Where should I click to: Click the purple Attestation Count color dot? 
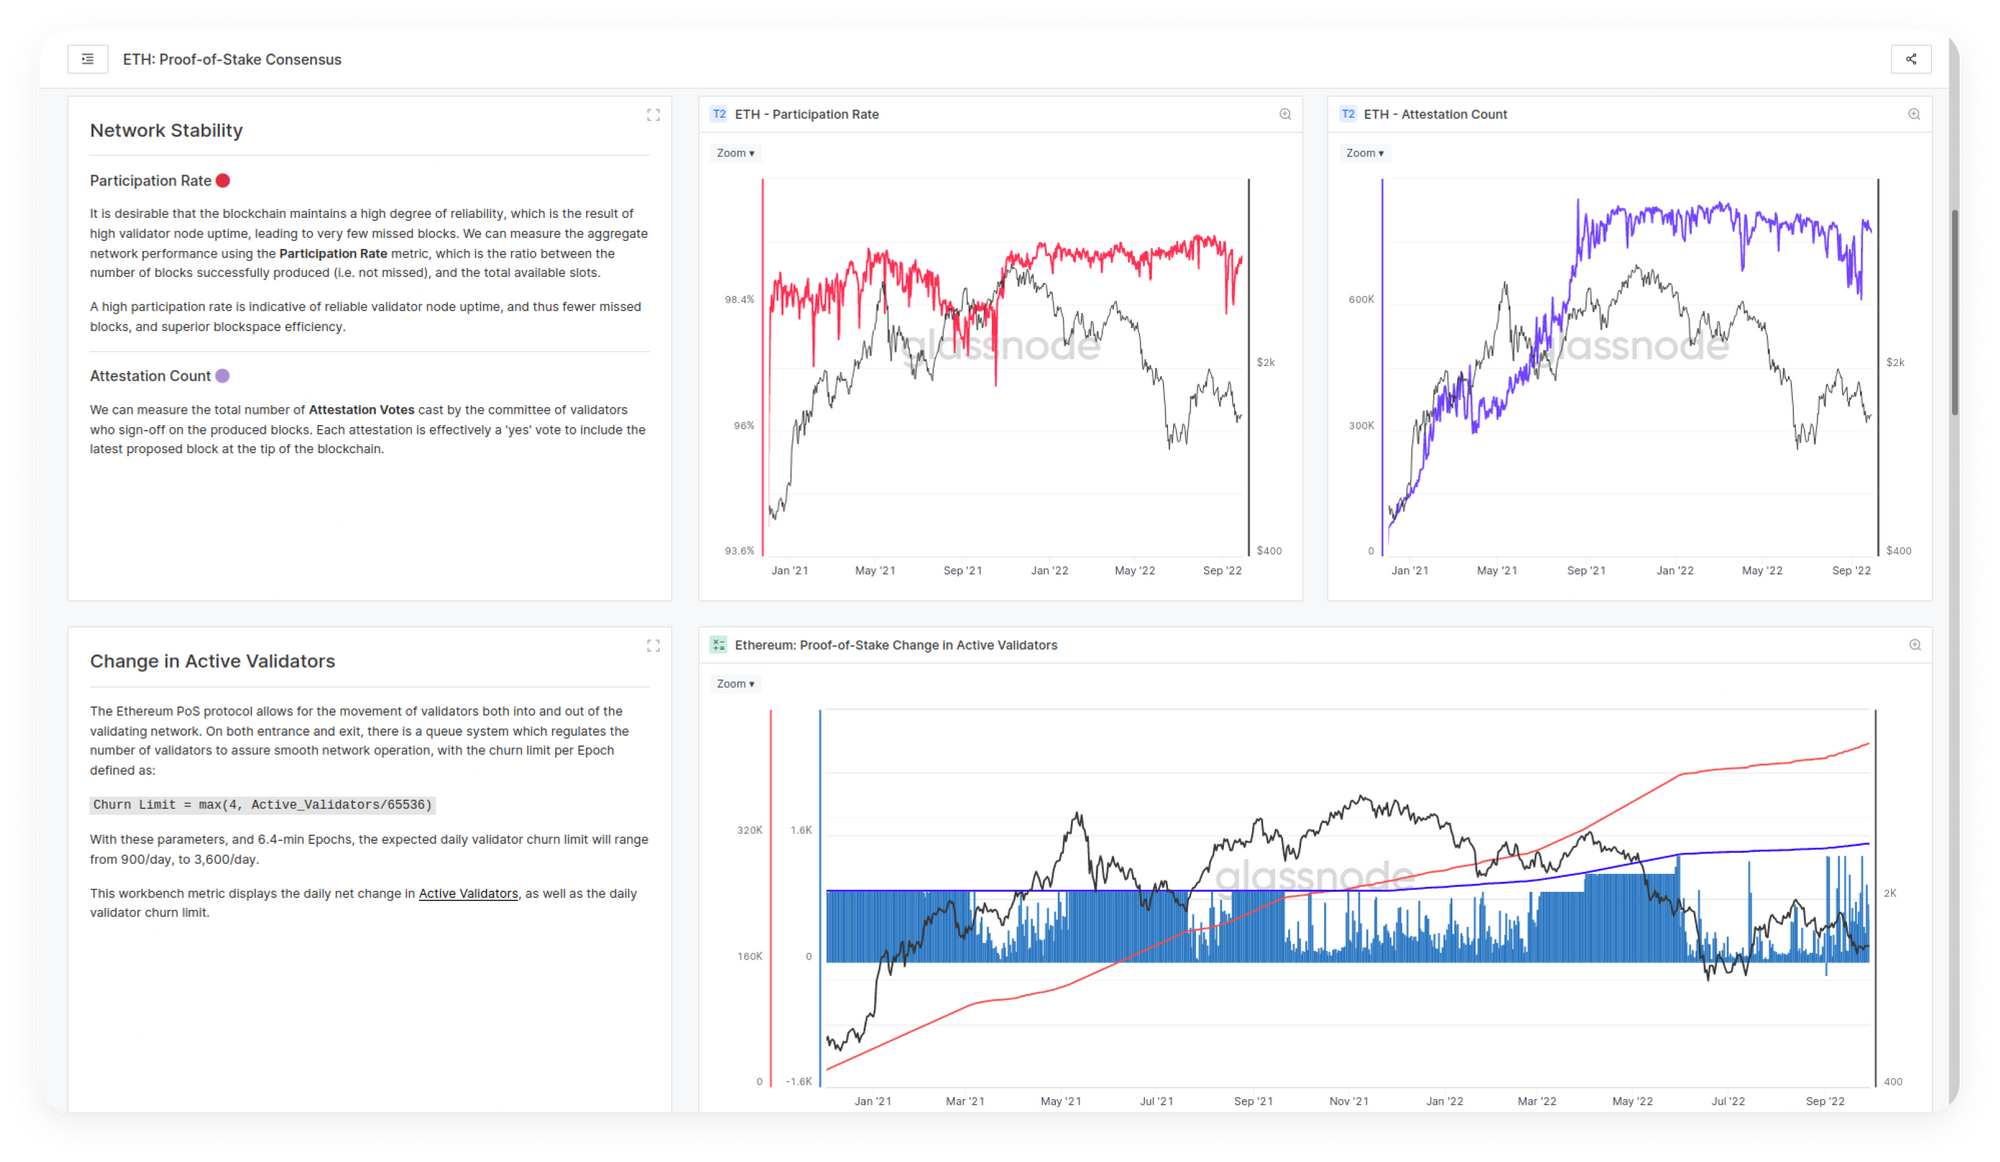point(222,376)
